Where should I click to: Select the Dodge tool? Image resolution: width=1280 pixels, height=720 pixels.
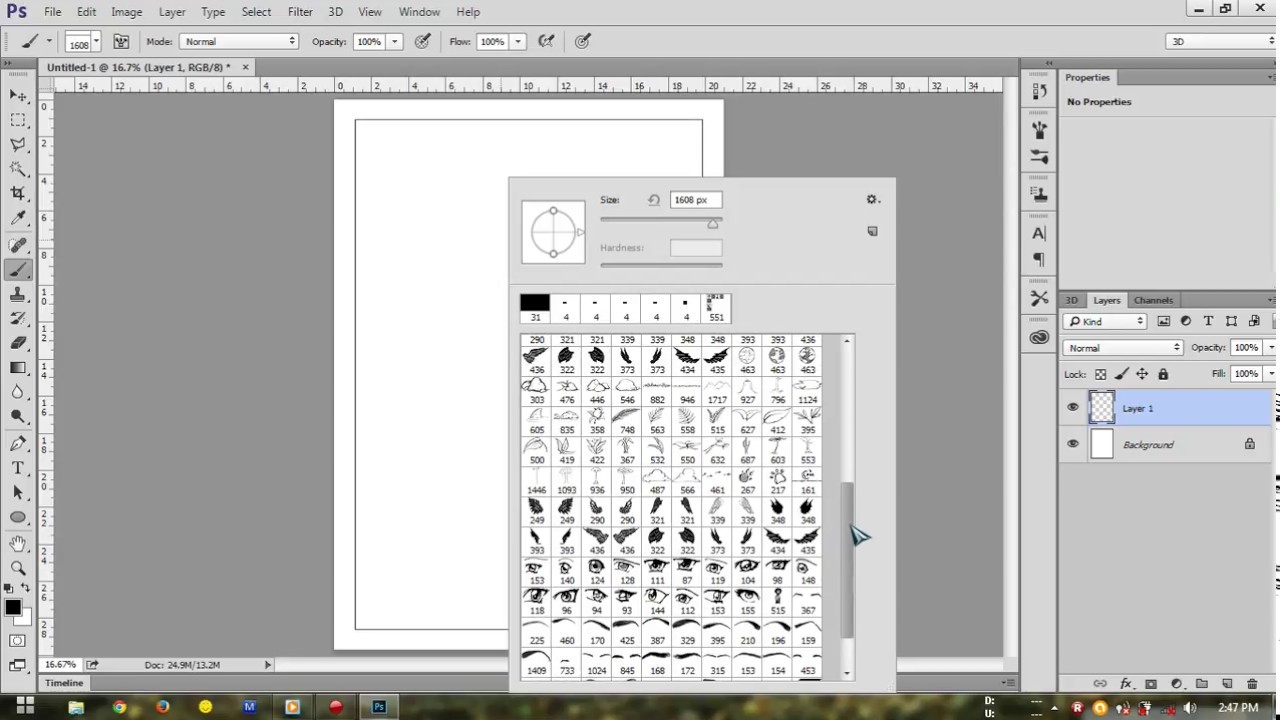pyautogui.click(x=18, y=416)
